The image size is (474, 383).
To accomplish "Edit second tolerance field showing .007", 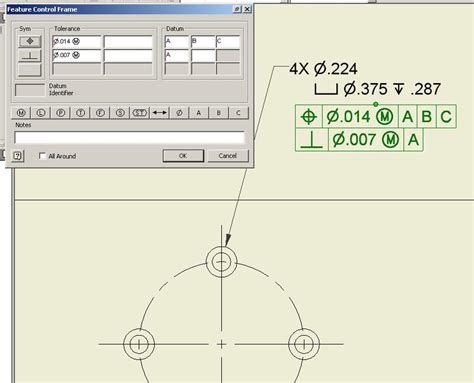I will click(x=76, y=55).
